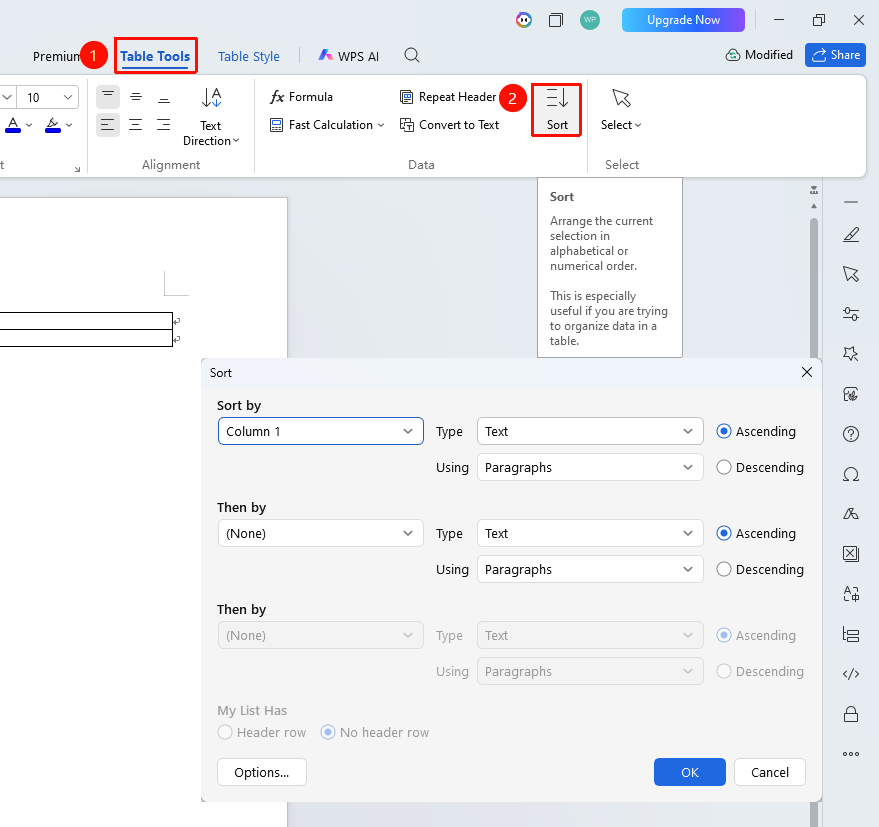Open the Sort by Column 1 dropdown

tap(321, 431)
